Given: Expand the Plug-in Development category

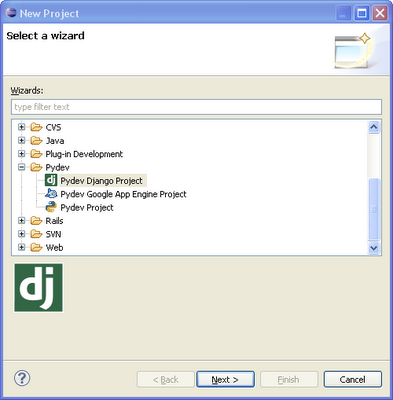Looking at the screenshot, I should coord(22,154).
